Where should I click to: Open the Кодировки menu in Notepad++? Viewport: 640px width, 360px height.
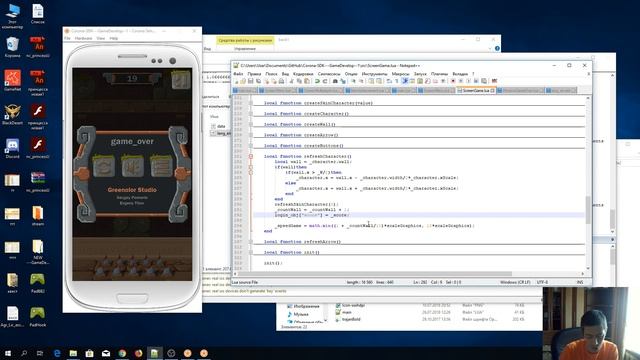pos(303,74)
